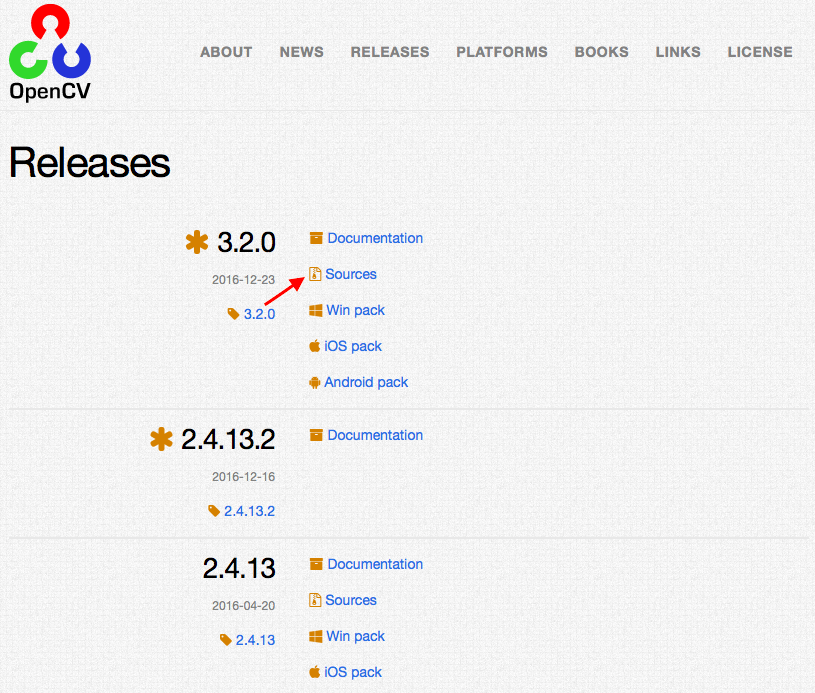
Task: Select PLATFORMS in the navigation bar
Action: click(x=502, y=52)
